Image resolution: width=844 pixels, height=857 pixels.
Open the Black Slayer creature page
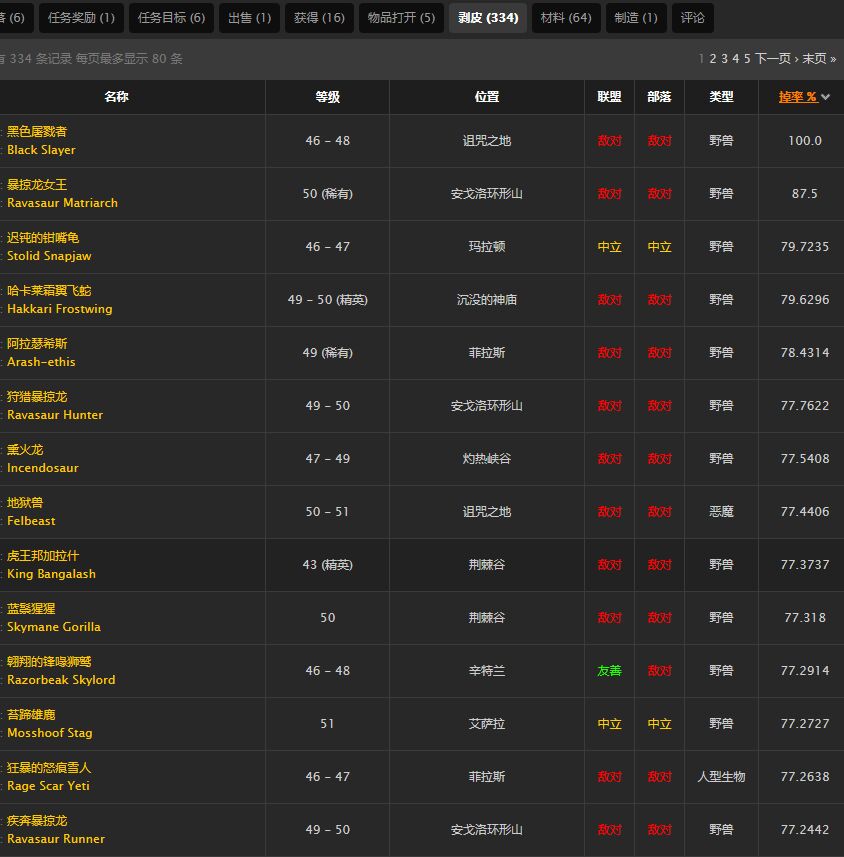click(x=41, y=150)
